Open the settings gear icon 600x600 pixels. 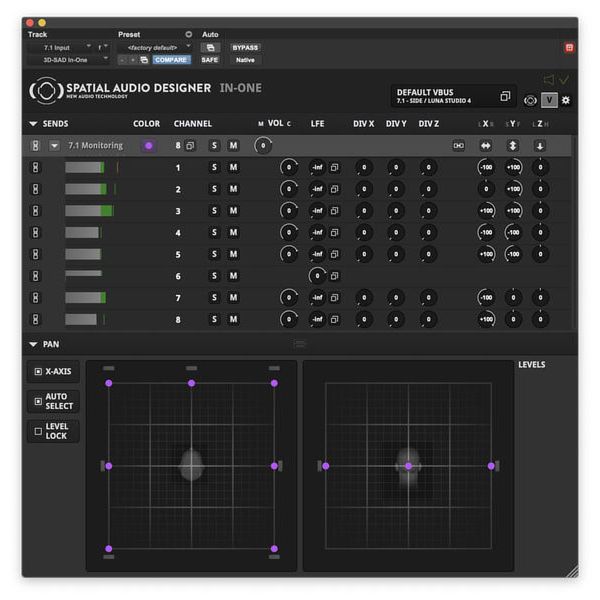pyautogui.click(x=566, y=100)
